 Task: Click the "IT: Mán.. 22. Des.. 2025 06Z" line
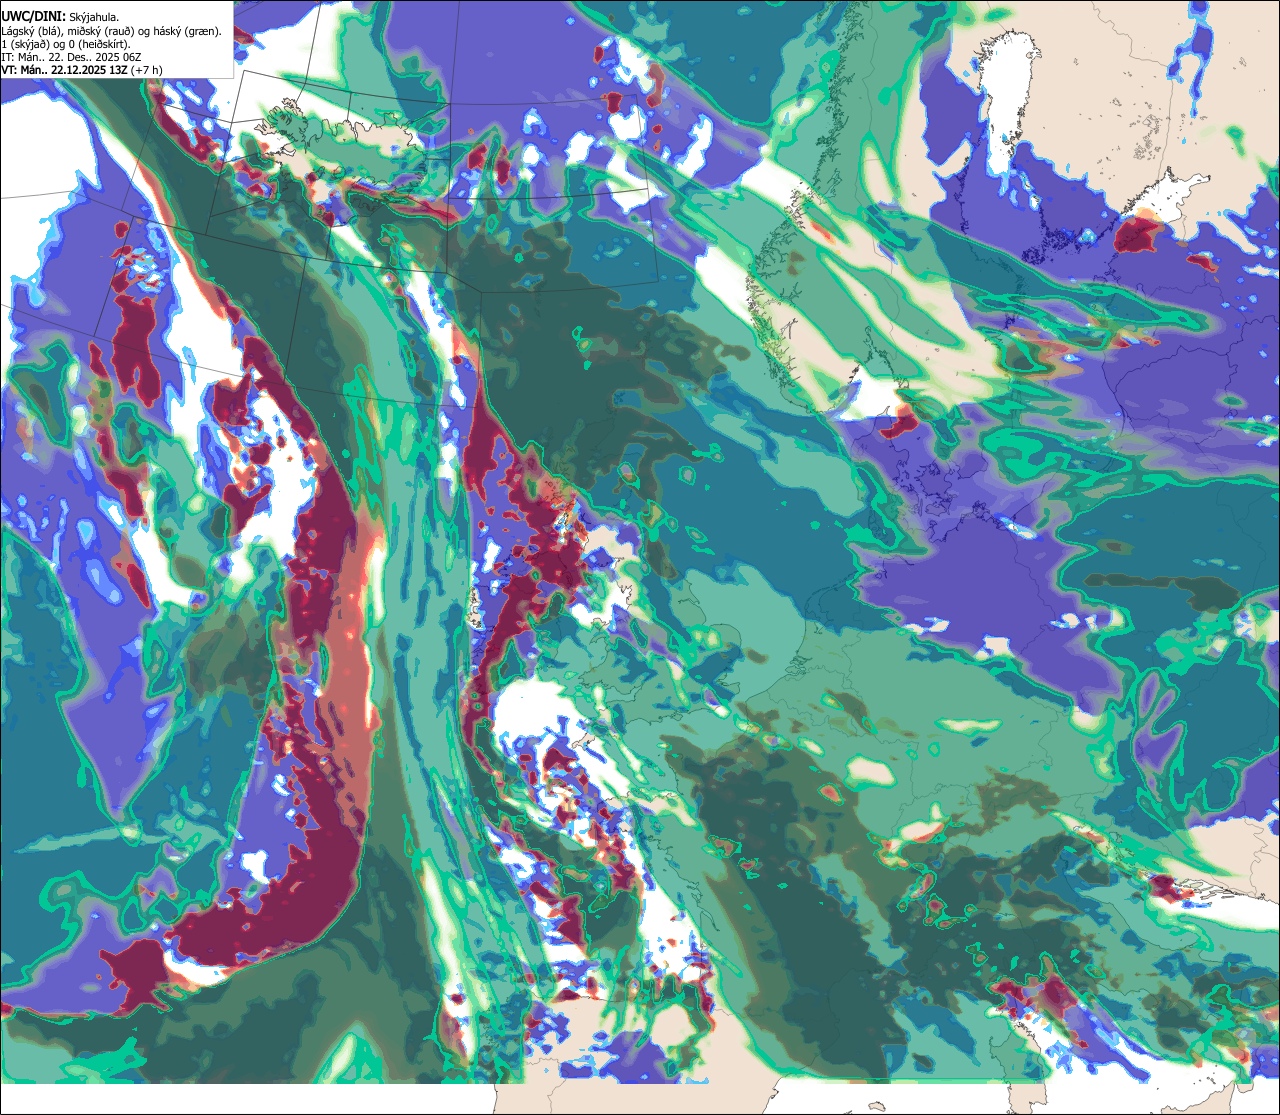(71, 58)
